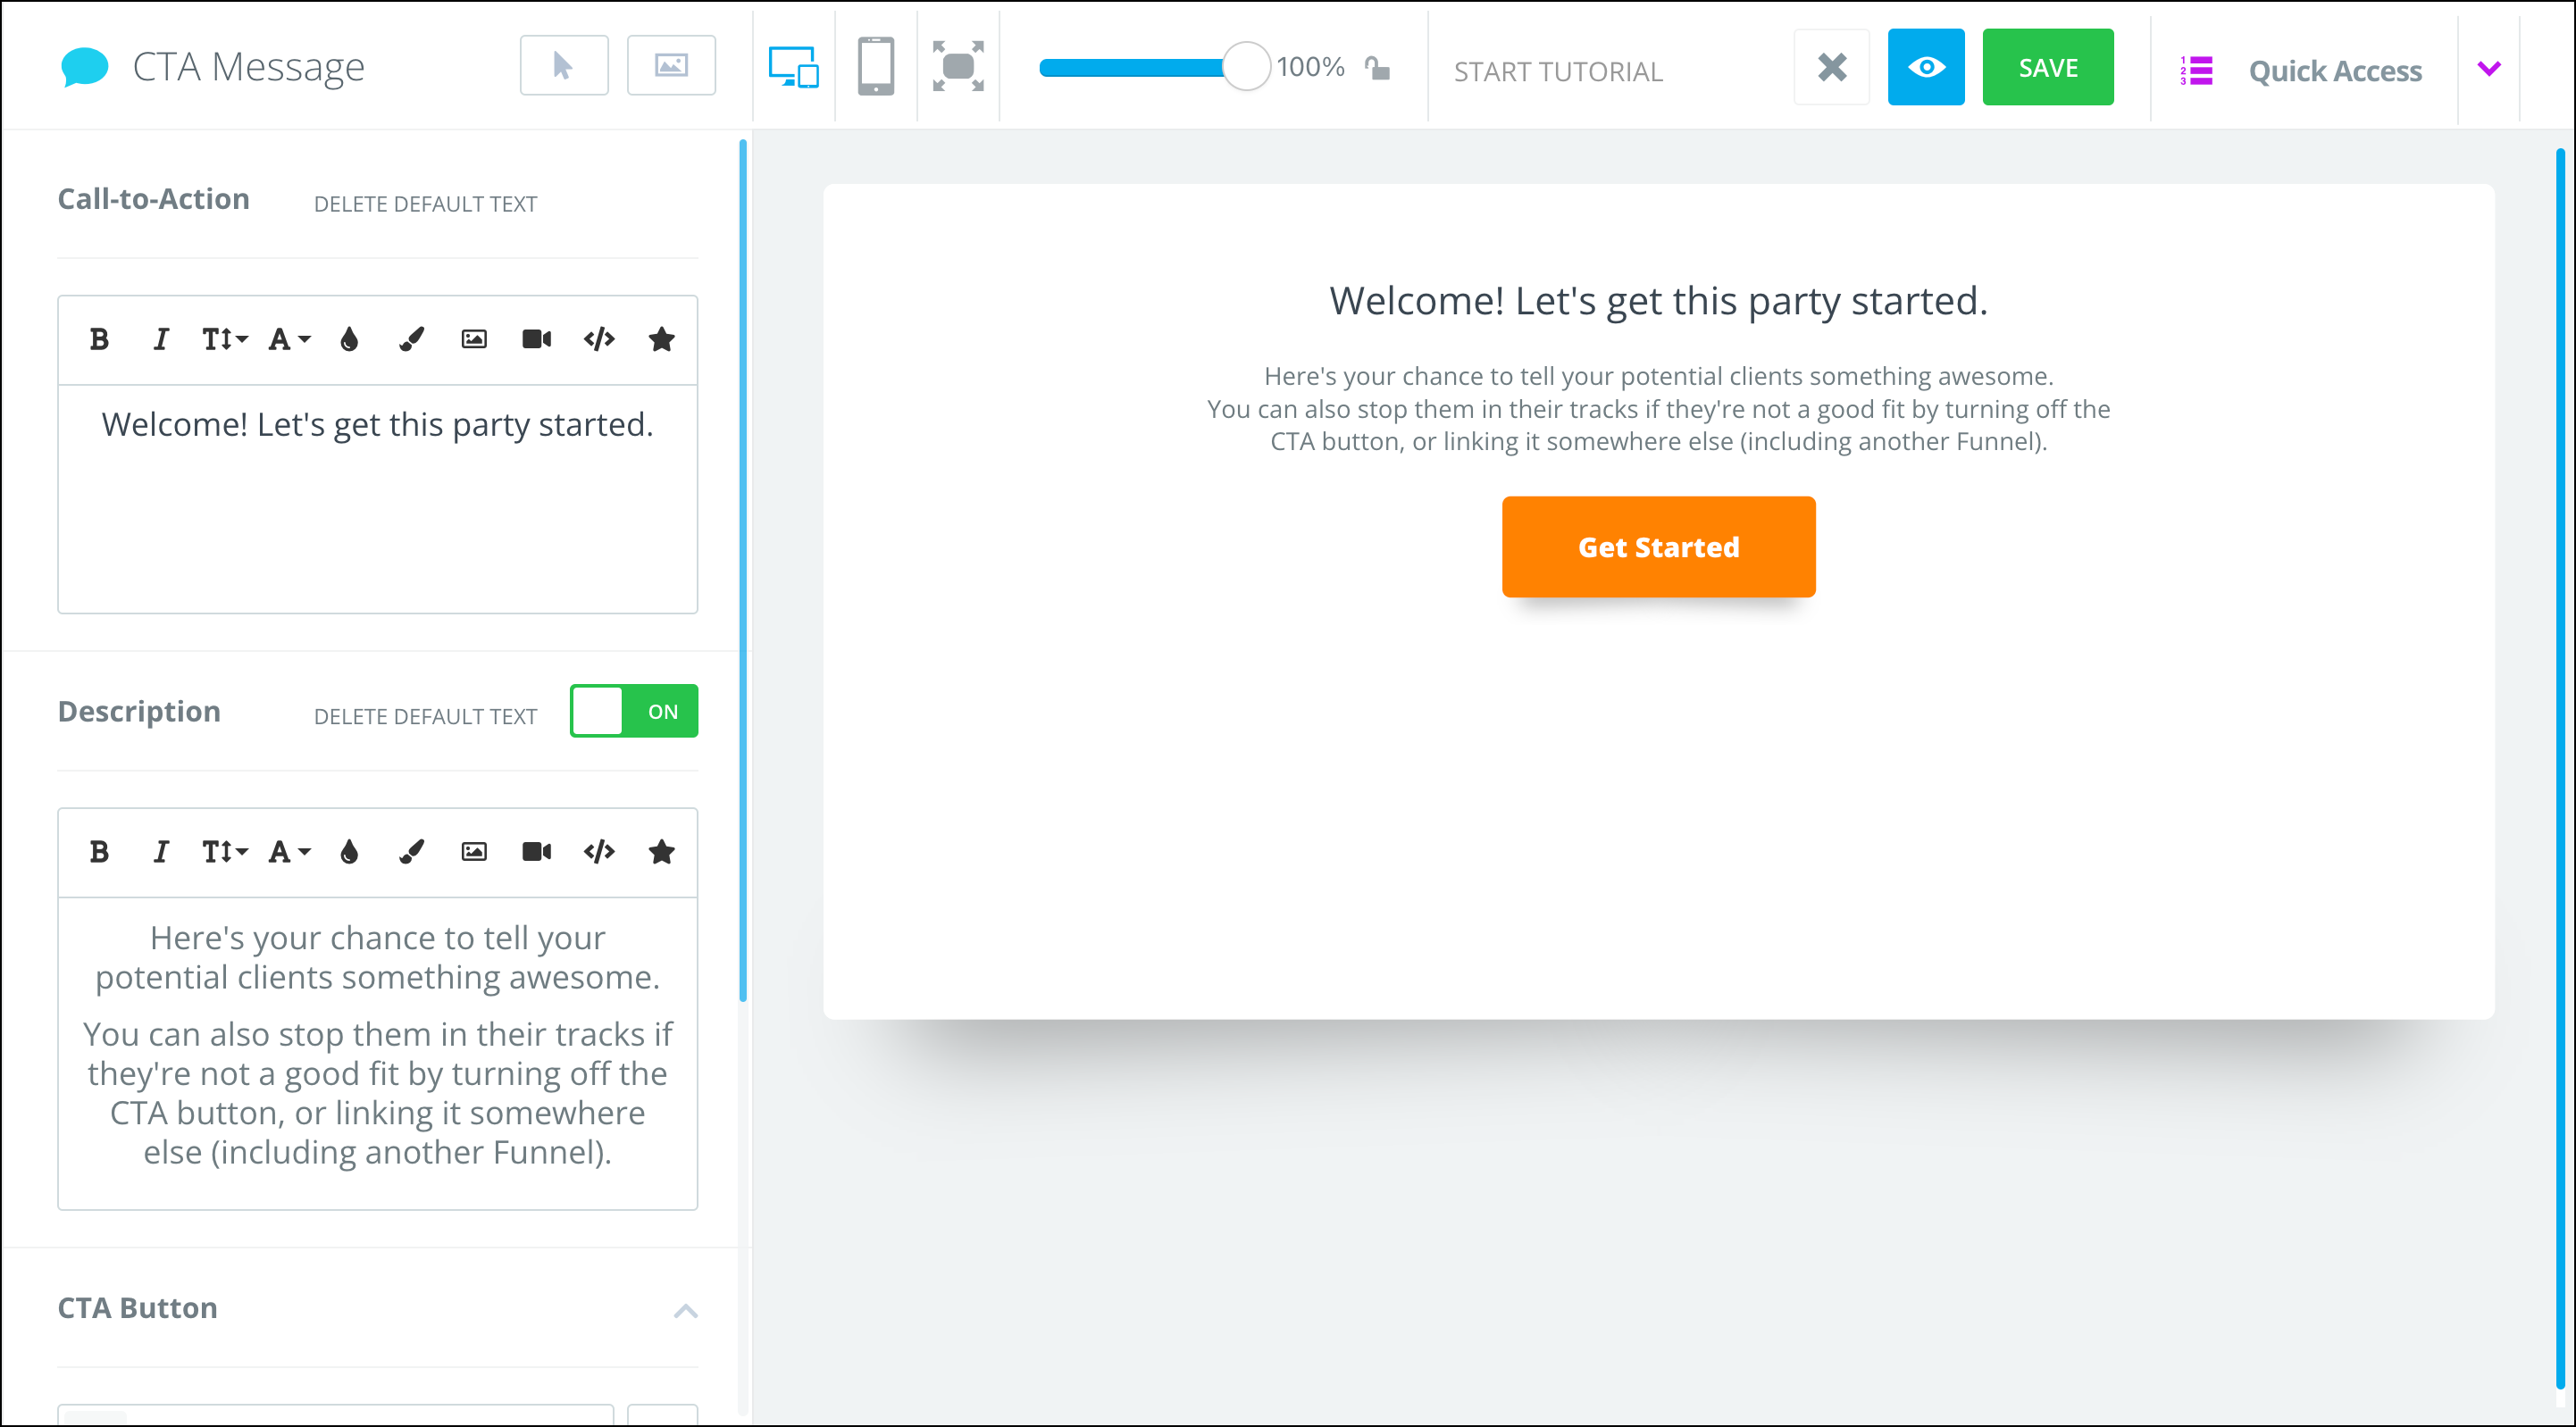Bold the Description text
Image resolution: width=2576 pixels, height=1427 pixels.
pos(99,852)
